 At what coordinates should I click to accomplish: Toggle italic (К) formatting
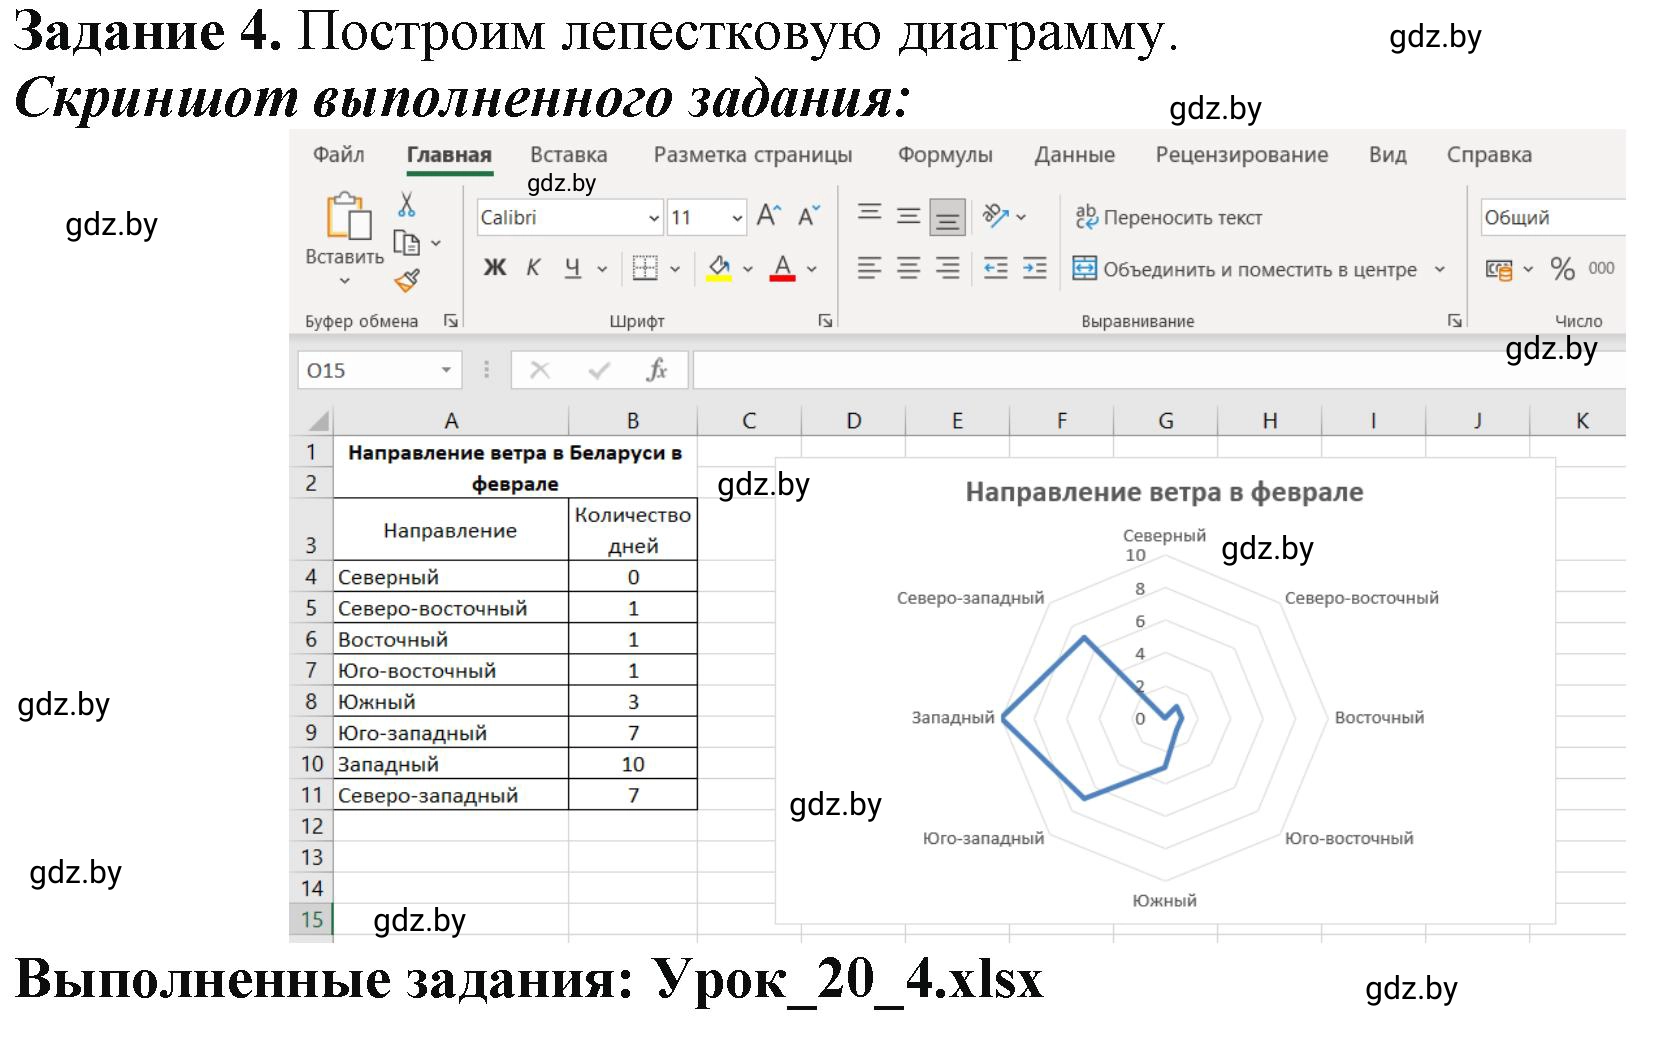(x=533, y=268)
